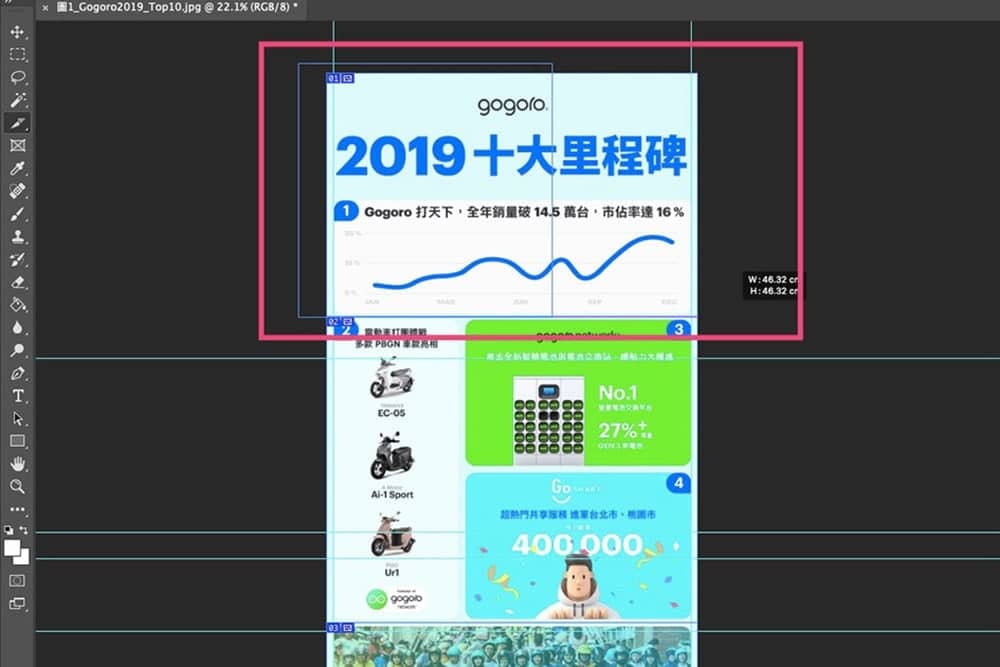Toggle Quick Mask mode
Image resolution: width=1000 pixels, height=667 pixels.
pos(17,580)
